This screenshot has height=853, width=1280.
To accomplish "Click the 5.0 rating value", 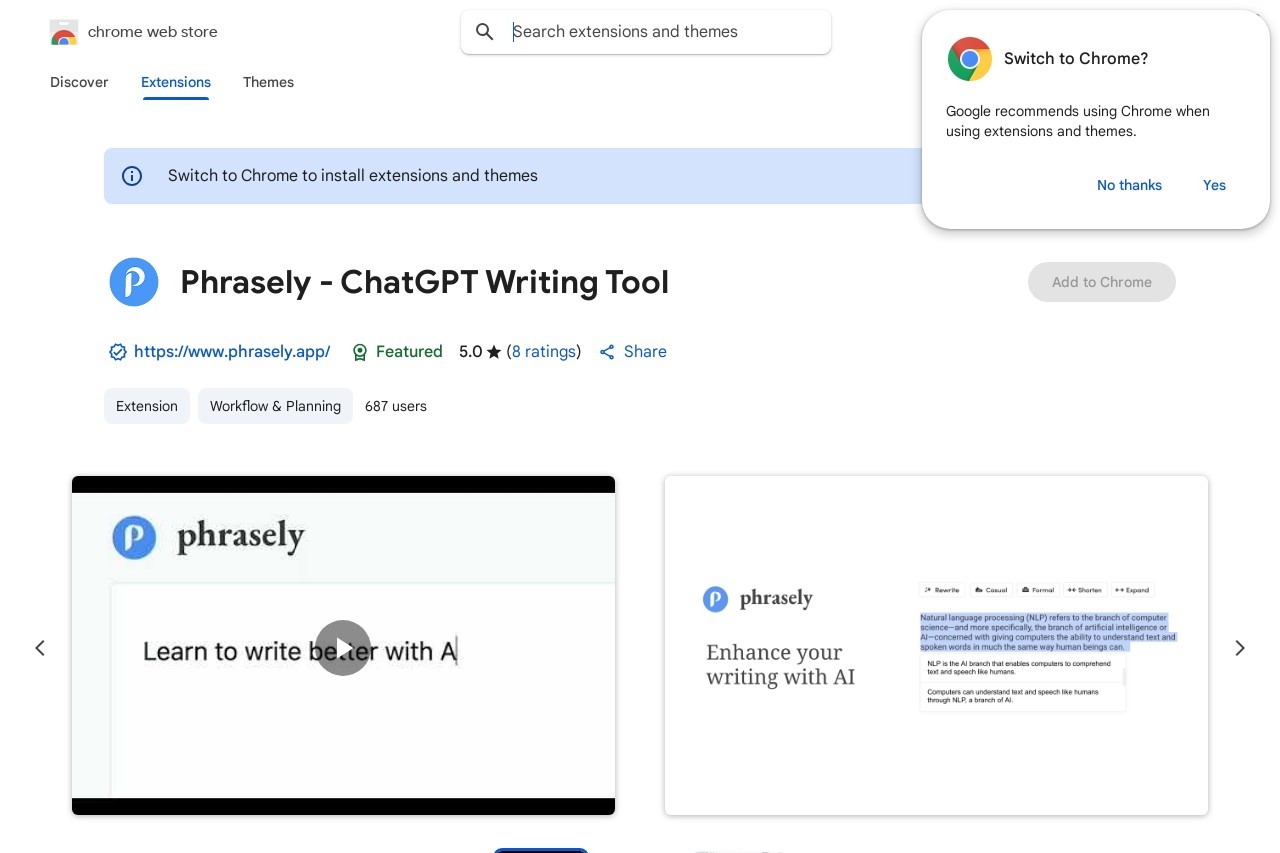I will 471,352.
